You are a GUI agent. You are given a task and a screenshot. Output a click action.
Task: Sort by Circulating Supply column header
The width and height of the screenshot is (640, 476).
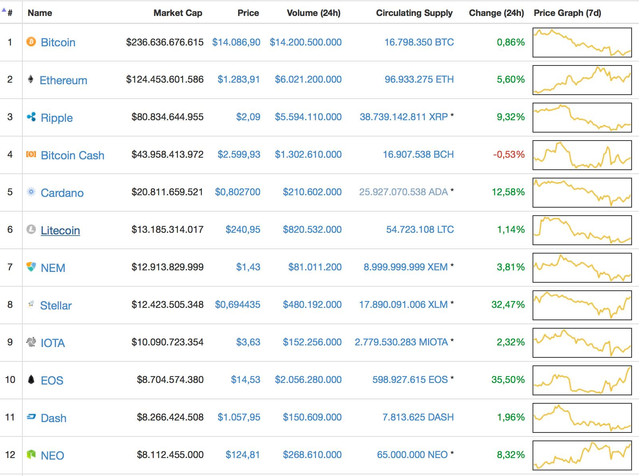[x=414, y=13]
